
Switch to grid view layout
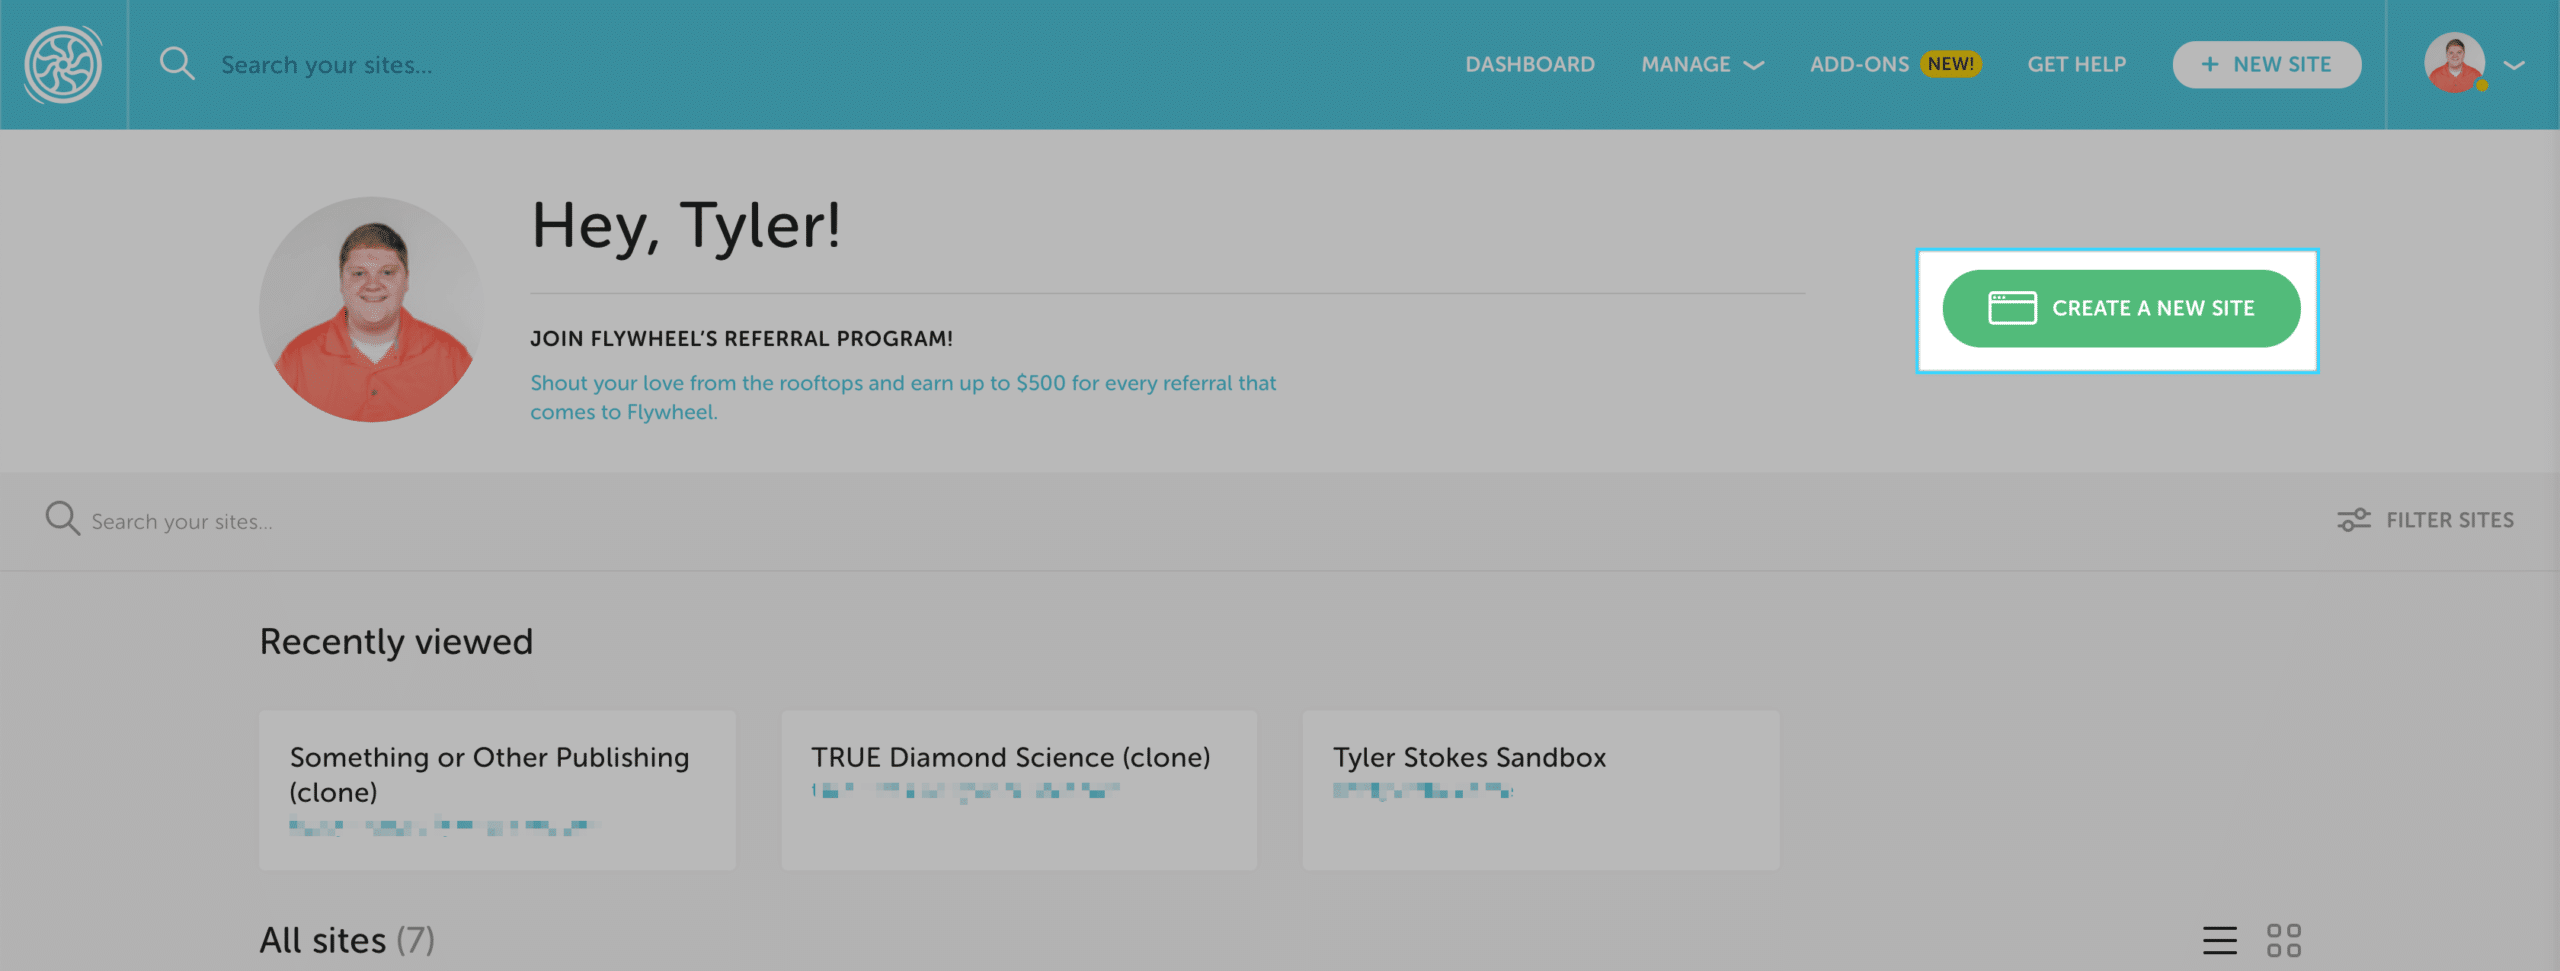[x=2284, y=940]
